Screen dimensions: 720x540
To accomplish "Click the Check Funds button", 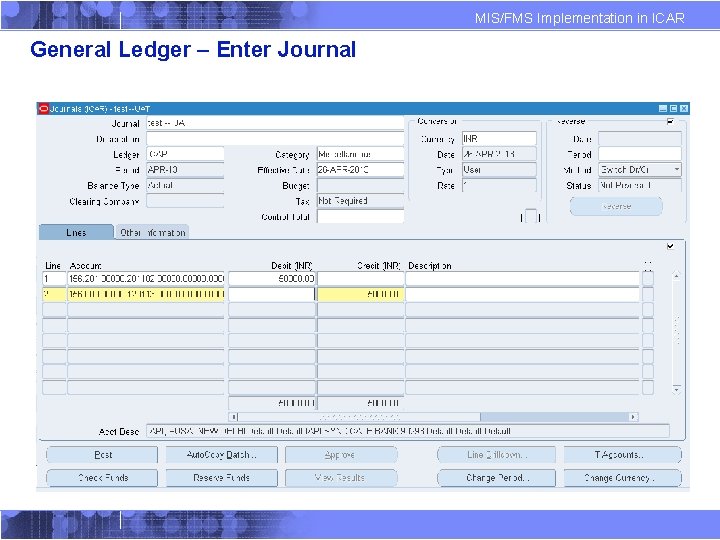I will click(x=102, y=478).
